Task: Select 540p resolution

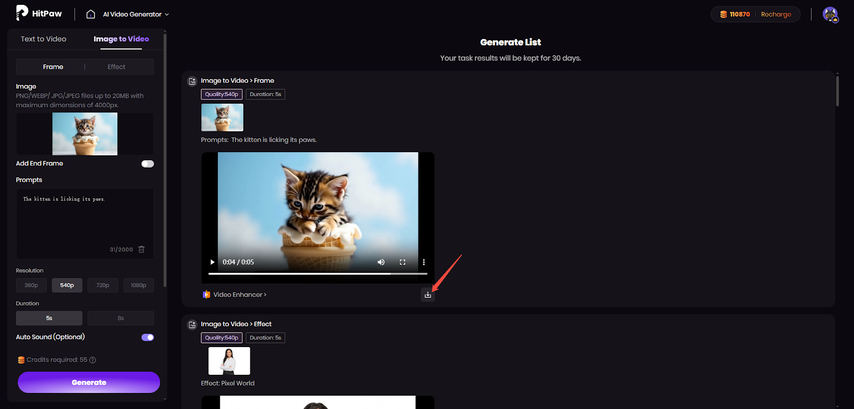Action: [67, 285]
